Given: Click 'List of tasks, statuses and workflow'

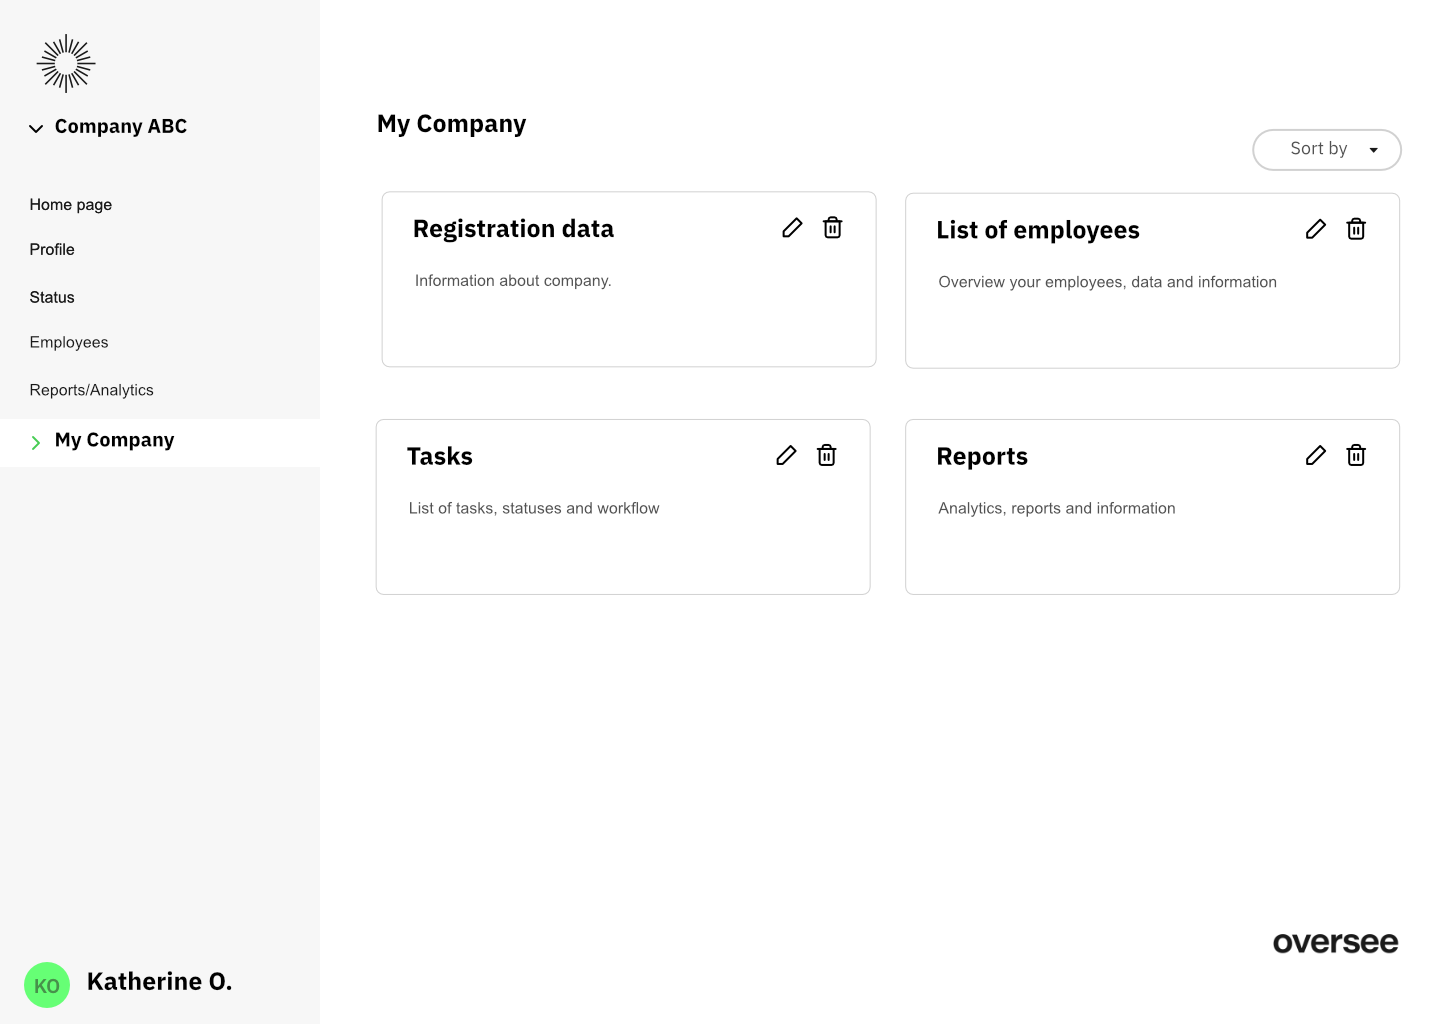Looking at the screenshot, I should tap(534, 508).
